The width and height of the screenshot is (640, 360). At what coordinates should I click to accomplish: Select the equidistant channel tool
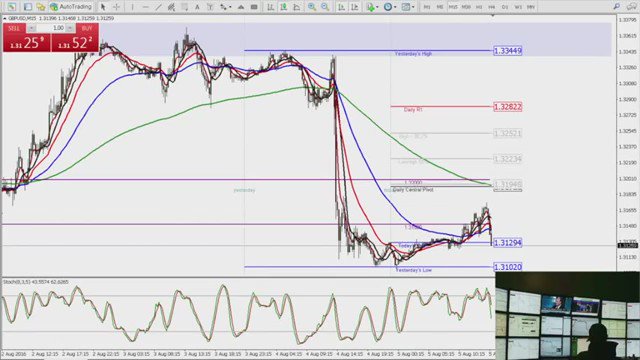click(171, 7)
